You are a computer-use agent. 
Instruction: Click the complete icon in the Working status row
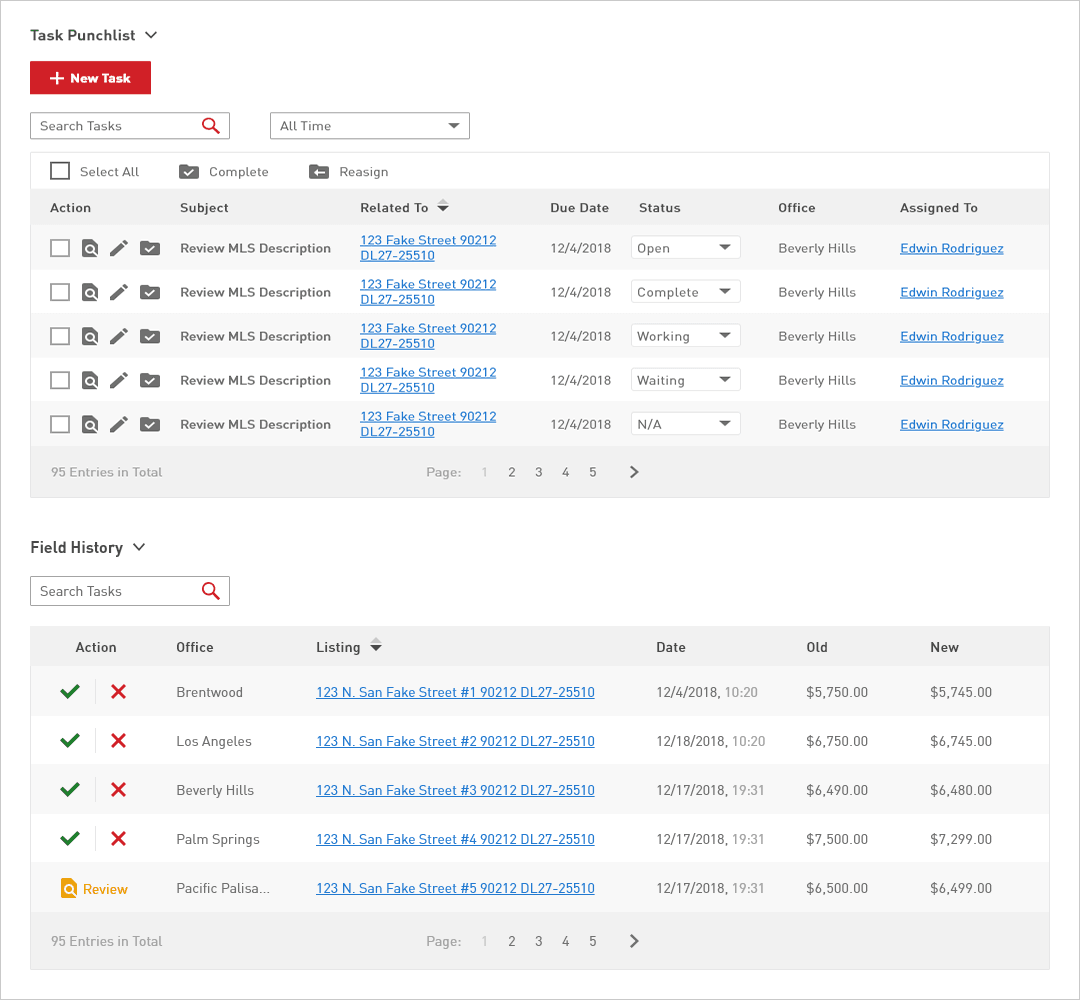point(150,336)
